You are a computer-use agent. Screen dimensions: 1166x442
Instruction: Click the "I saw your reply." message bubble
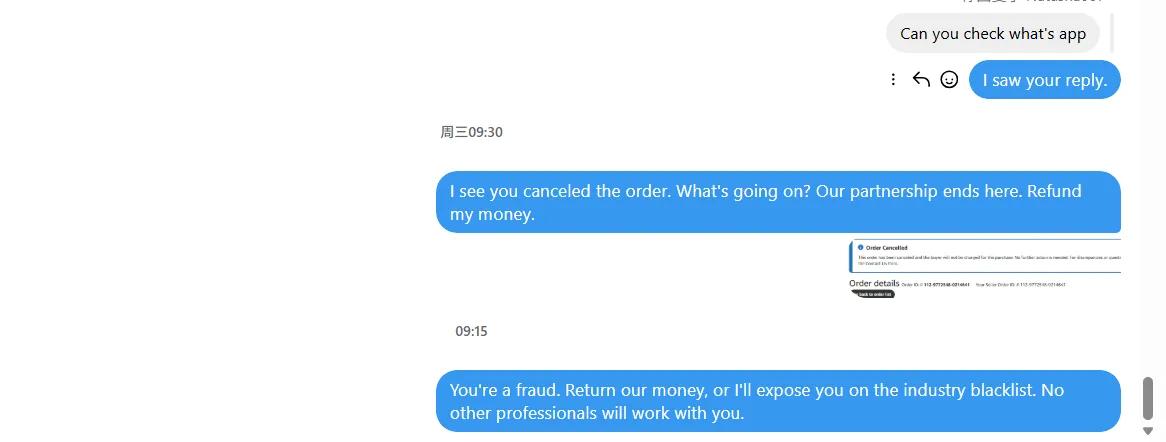[1044, 80]
